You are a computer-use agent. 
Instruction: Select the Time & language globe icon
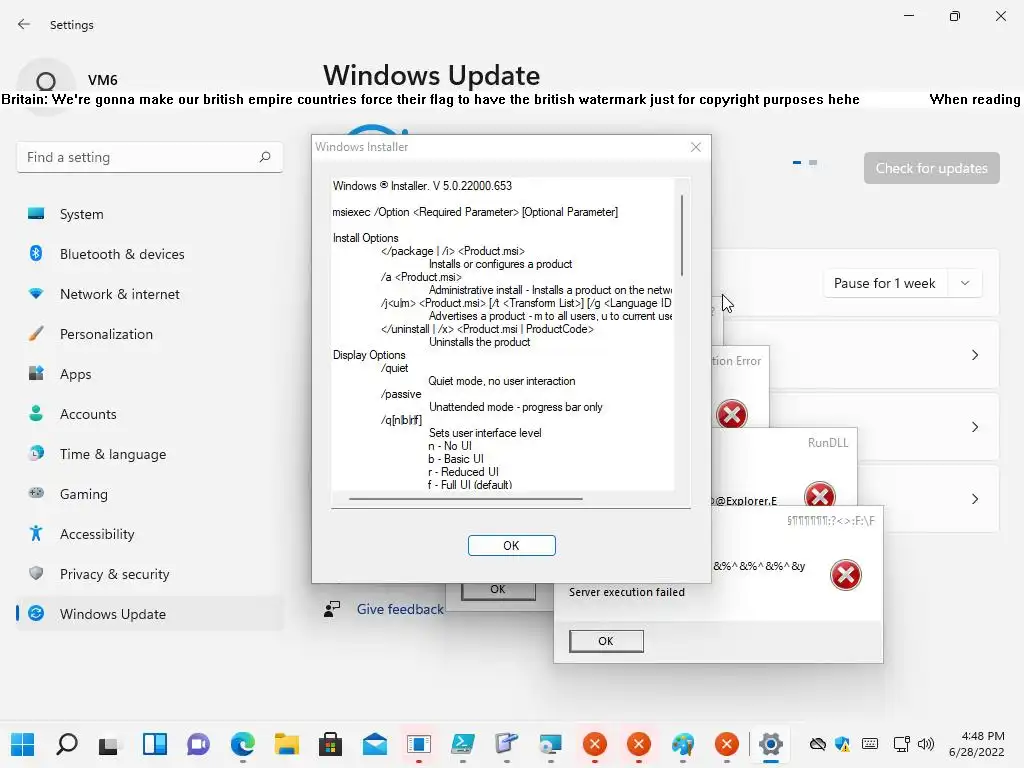tap(36, 453)
